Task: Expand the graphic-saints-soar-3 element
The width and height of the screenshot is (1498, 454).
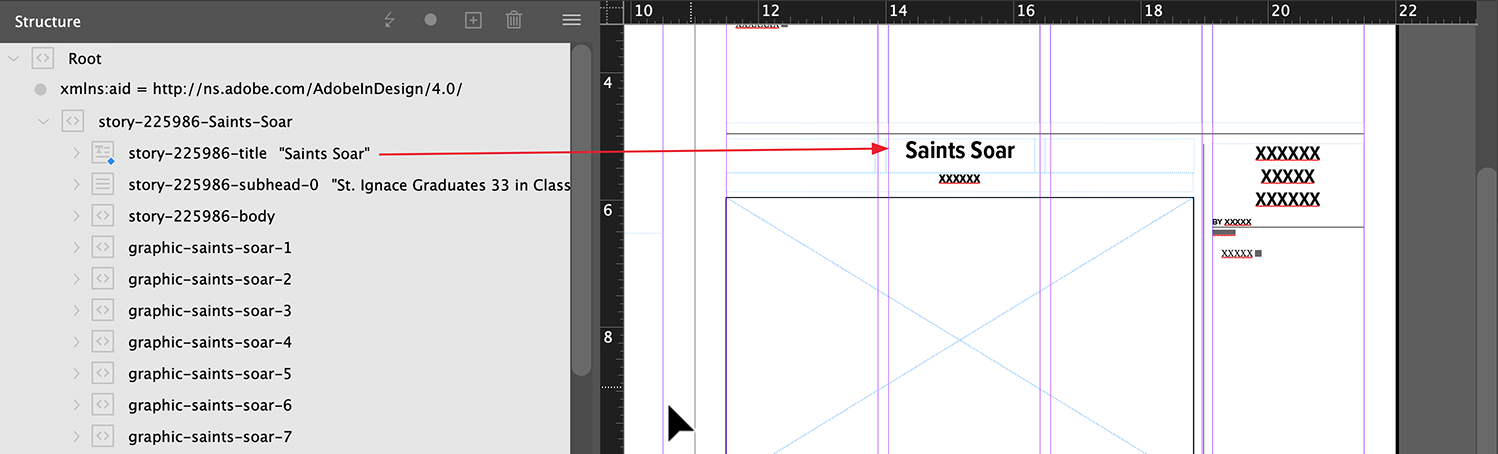Action: coord(76,310)
